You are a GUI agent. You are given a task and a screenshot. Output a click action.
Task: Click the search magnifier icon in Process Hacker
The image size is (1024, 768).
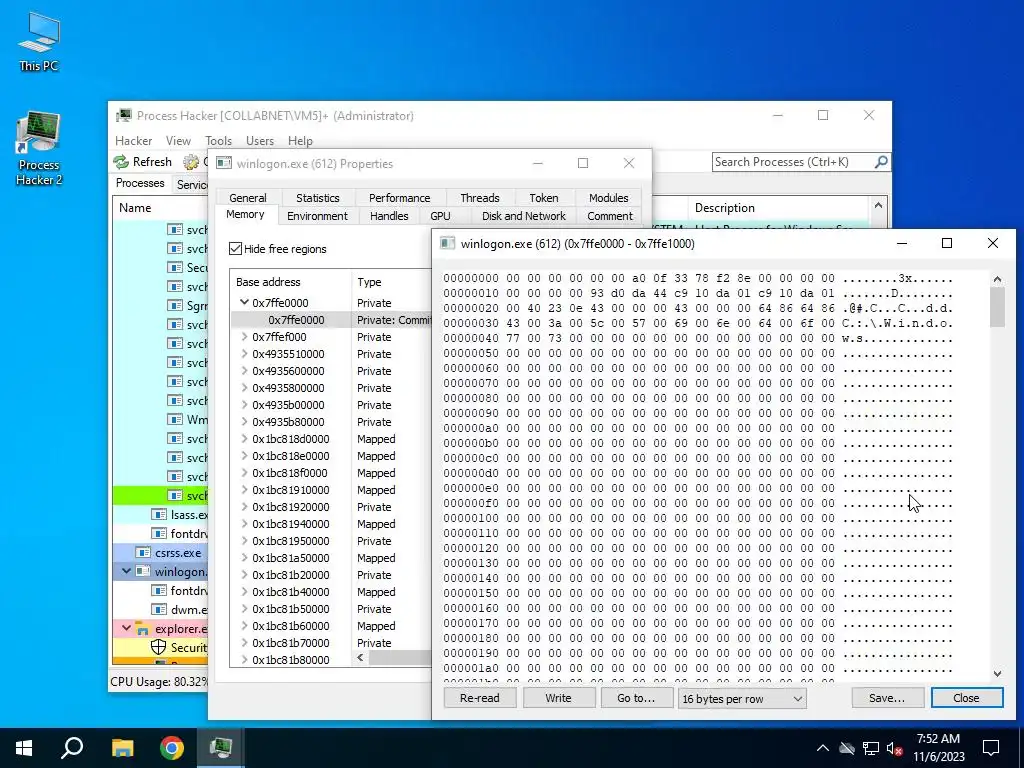click(881, 162)
